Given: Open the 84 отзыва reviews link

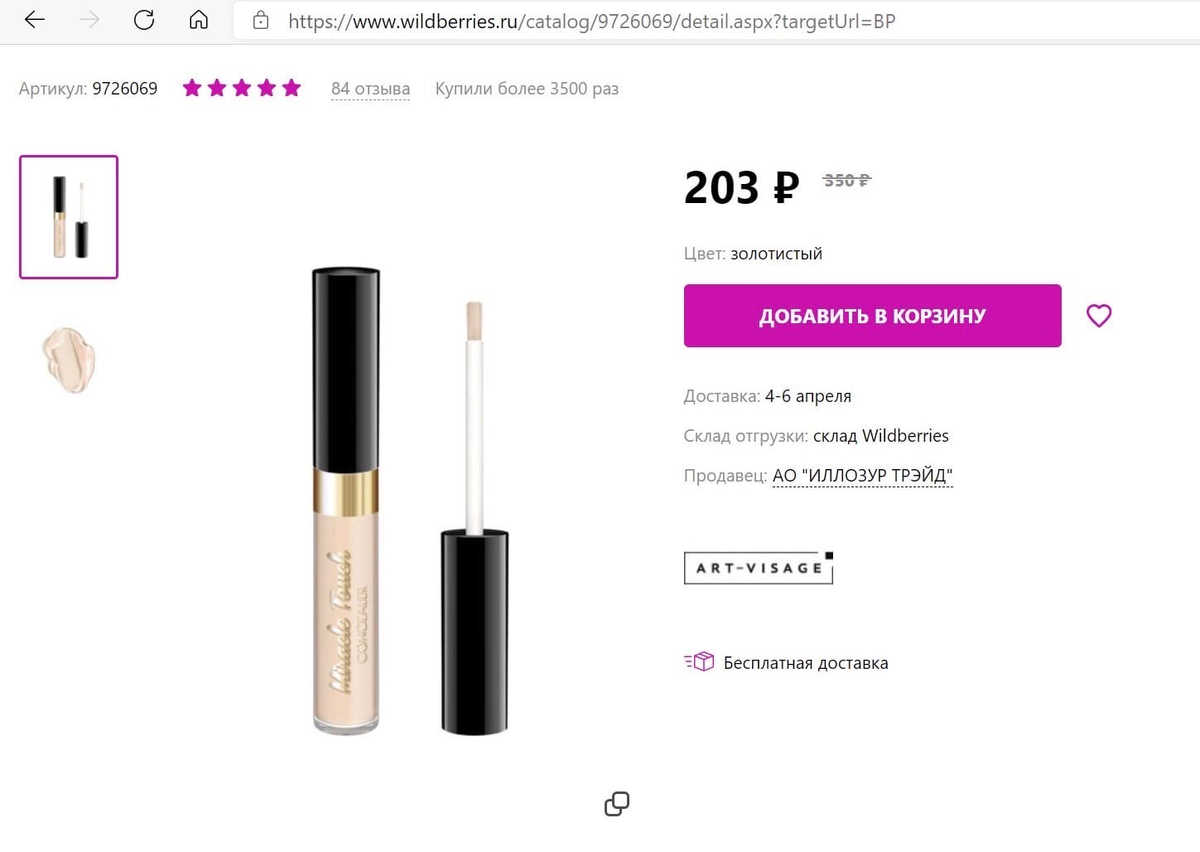Looking at the screenshot, I should (x=371, y=89).
